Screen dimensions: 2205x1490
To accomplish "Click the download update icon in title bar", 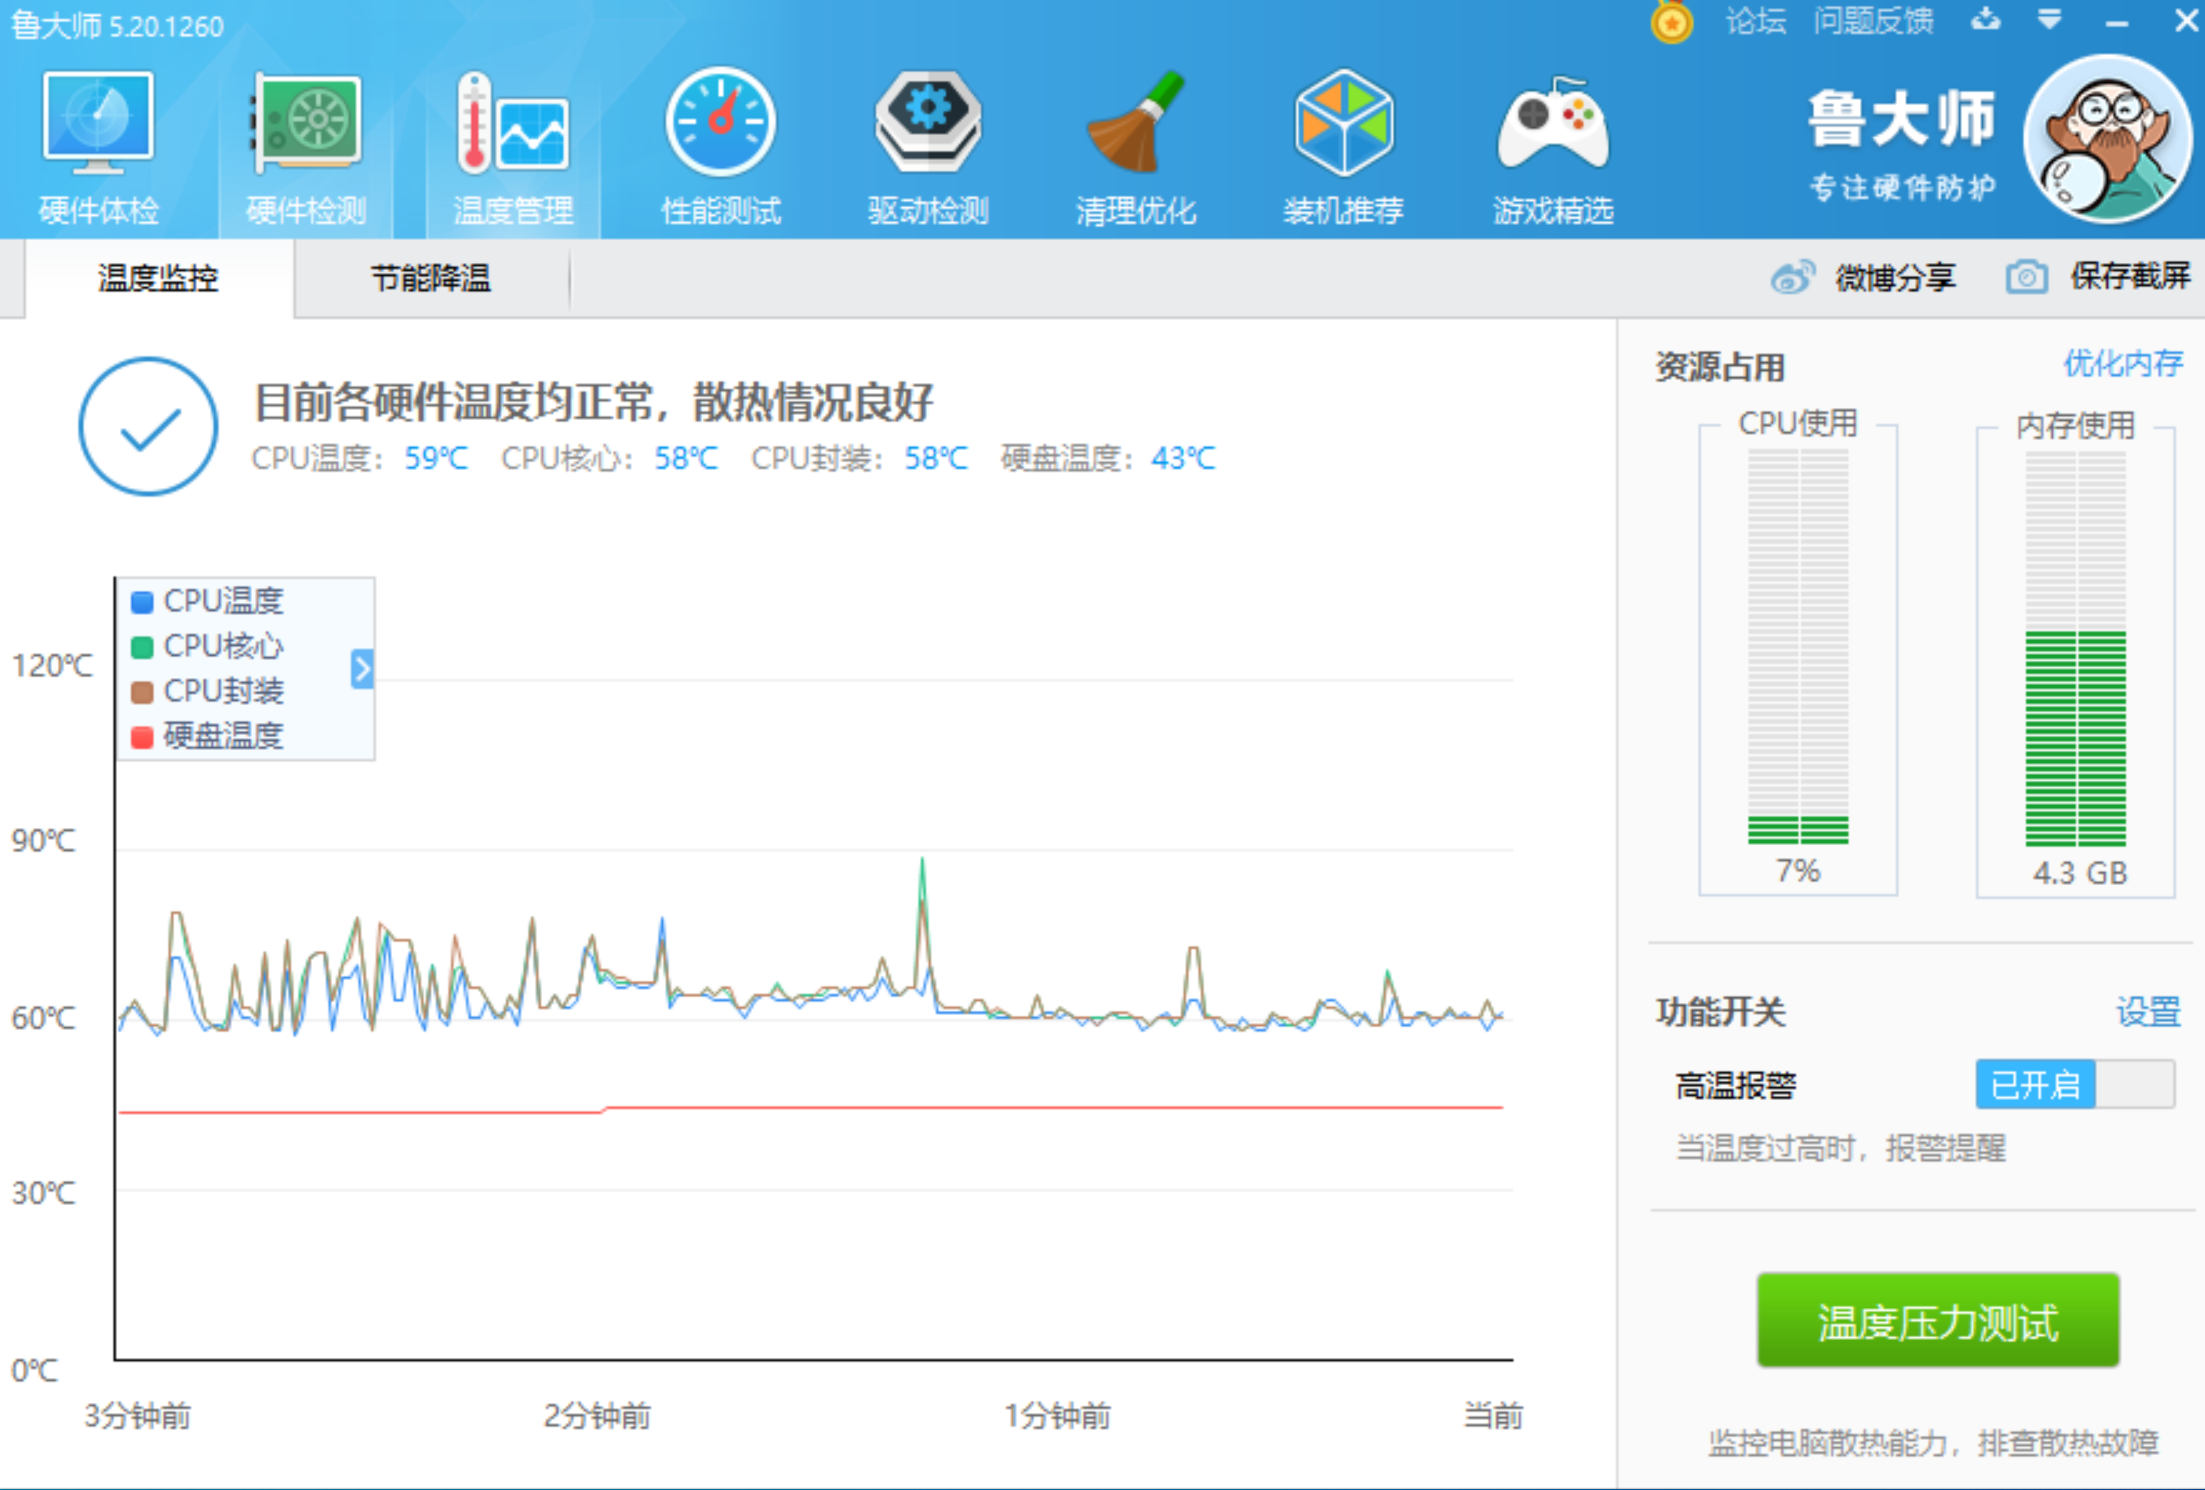I will [1986, 20].
